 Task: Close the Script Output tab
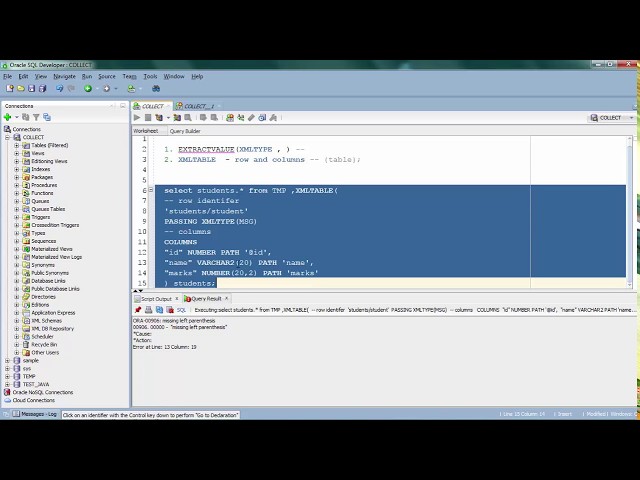(x=177, y=298)
